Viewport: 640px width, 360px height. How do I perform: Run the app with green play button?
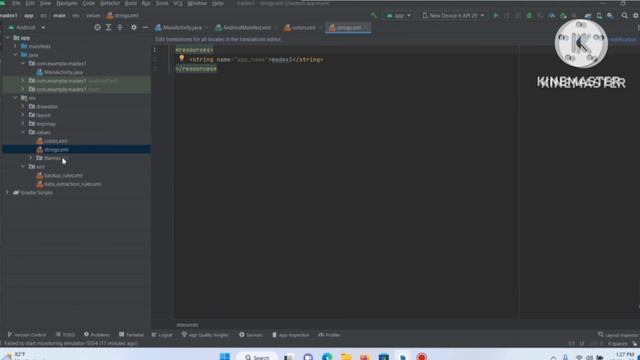[x=496, y=16]
